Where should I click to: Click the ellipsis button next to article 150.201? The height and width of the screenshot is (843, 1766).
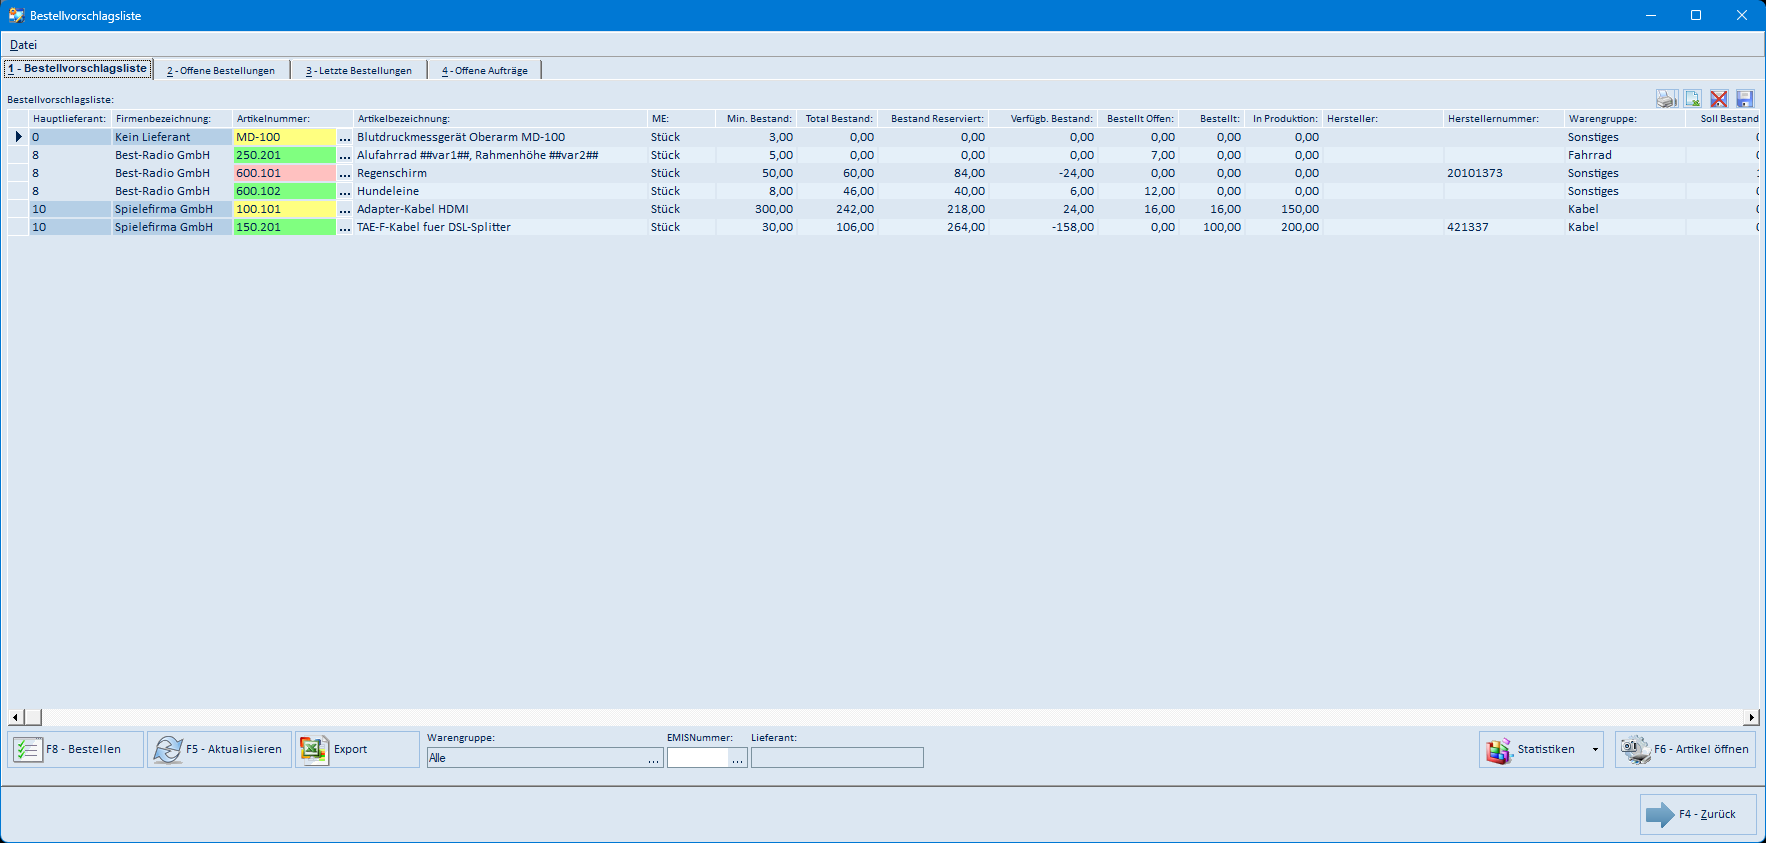coord(345,227)
